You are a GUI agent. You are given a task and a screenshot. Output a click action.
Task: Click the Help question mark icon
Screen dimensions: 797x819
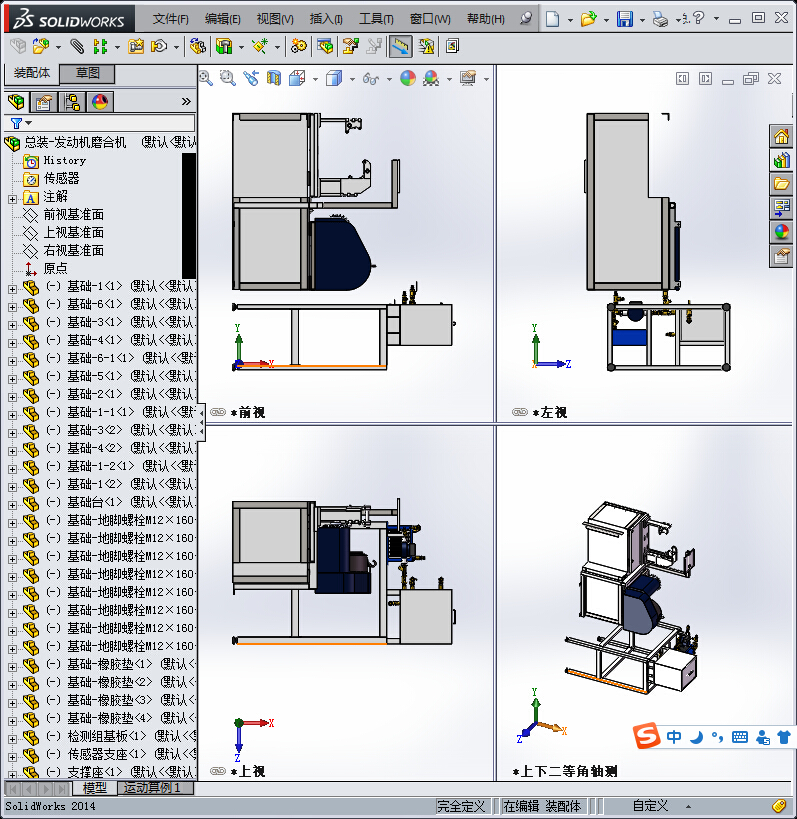pyautogui.click(x=699, y=18)
